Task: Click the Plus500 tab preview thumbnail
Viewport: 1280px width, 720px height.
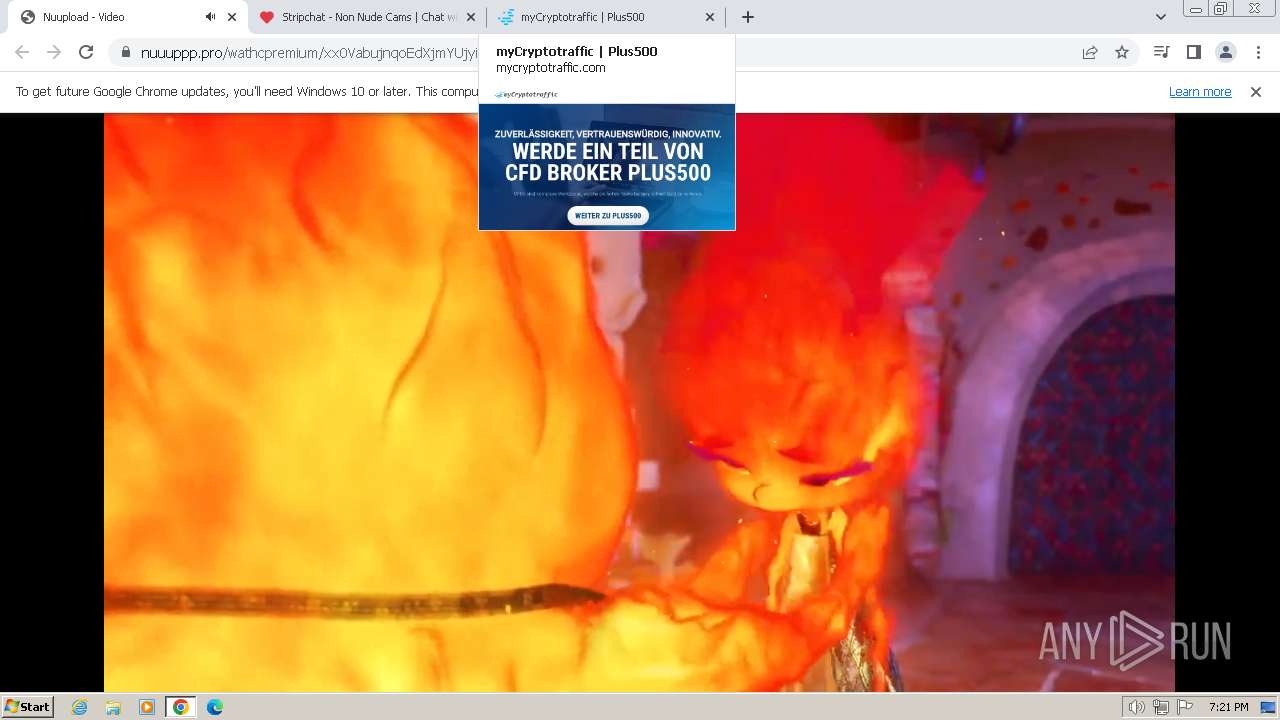Action: coord(607,158)
